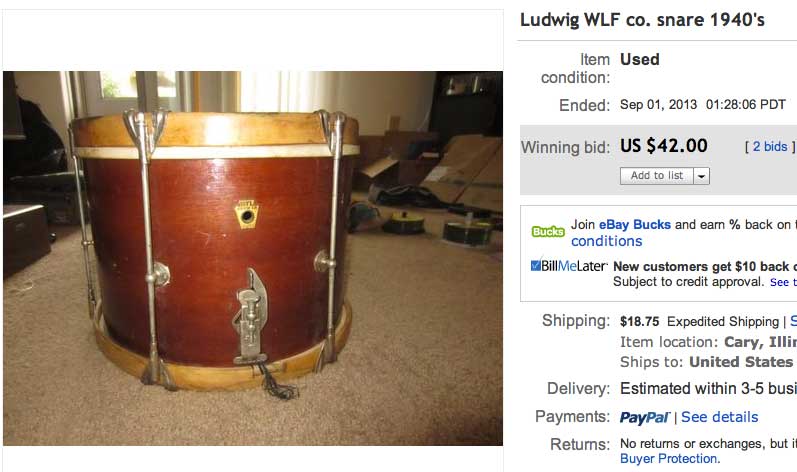The height and width of the screenshot is (472, 797).
Task: Click the green eBay Bucks icon
Action: tap(548, 232)
